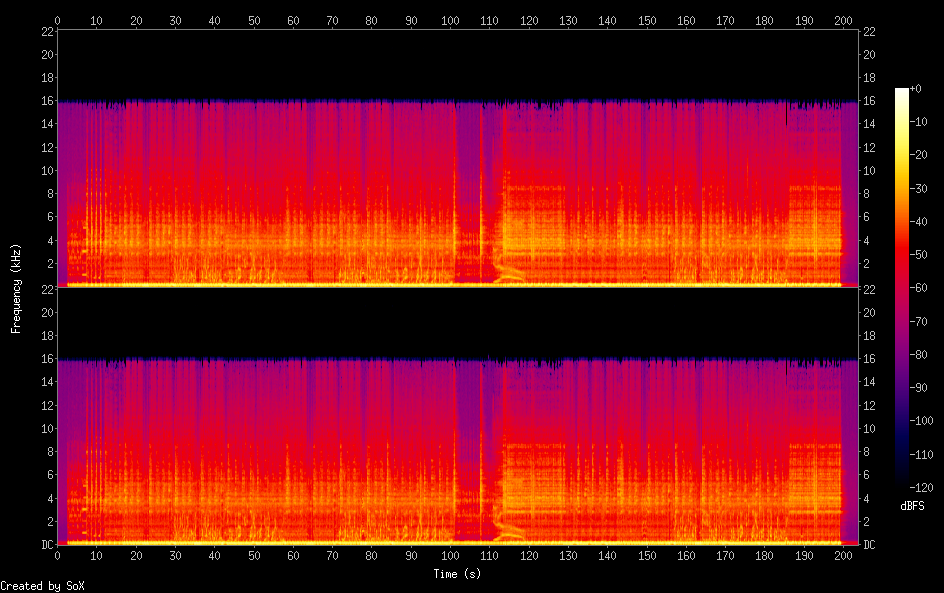944x593 pixels.
Task: Click the 0 second tick on the top time axis
Action: tap(58, 20)
